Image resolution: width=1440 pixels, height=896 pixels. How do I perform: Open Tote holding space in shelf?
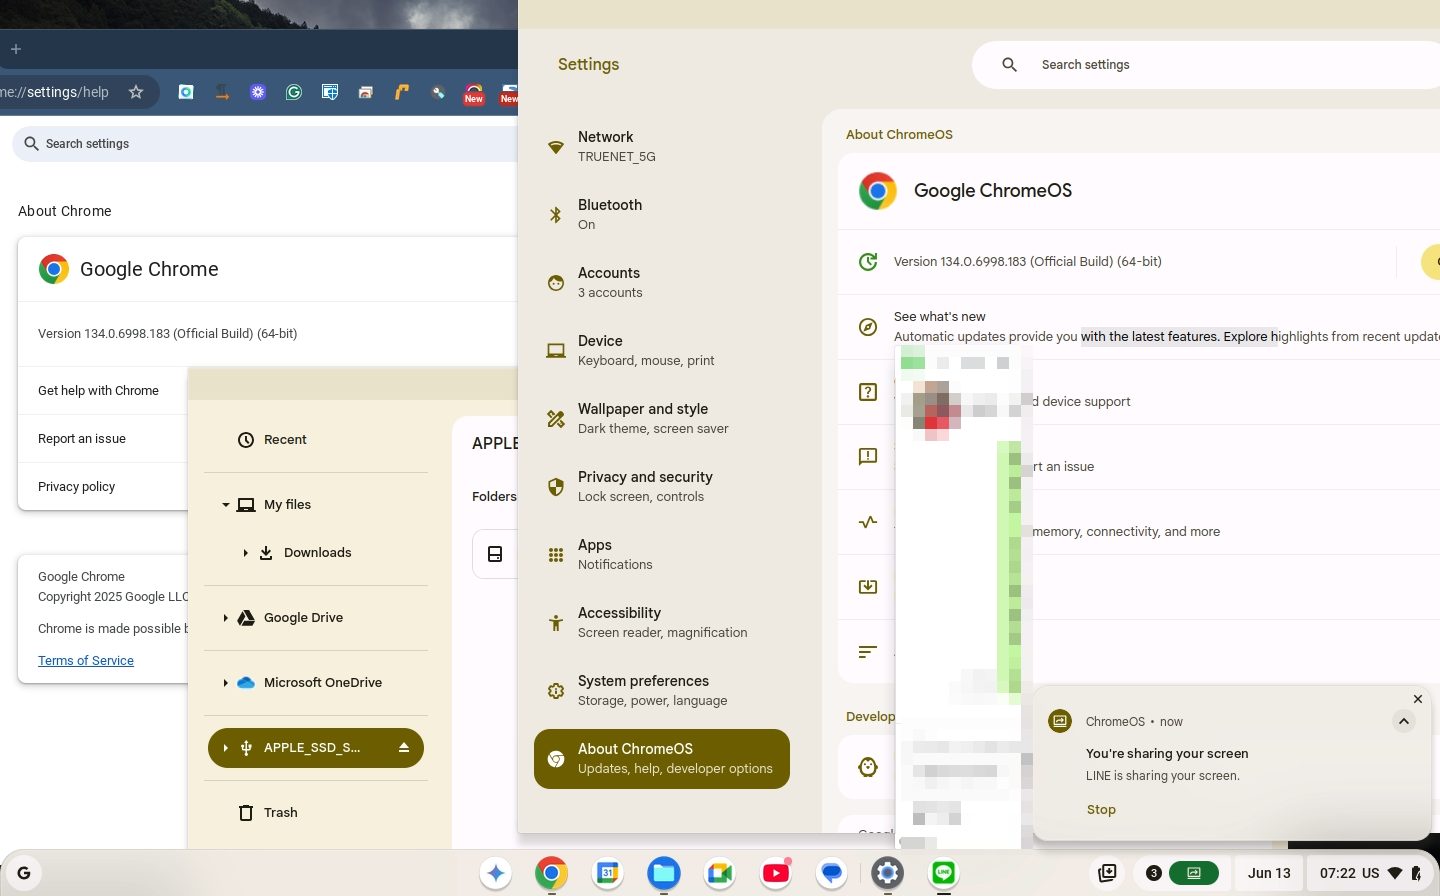[1107, 873]
